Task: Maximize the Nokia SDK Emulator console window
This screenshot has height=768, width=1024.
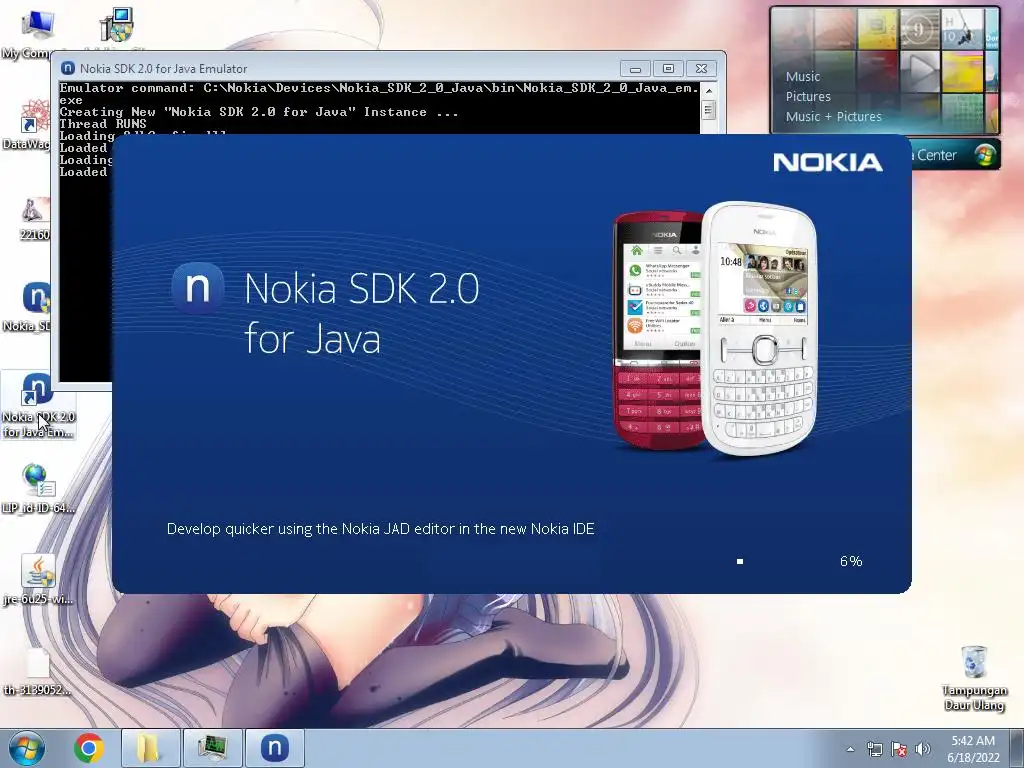Action: pos(668,69)
